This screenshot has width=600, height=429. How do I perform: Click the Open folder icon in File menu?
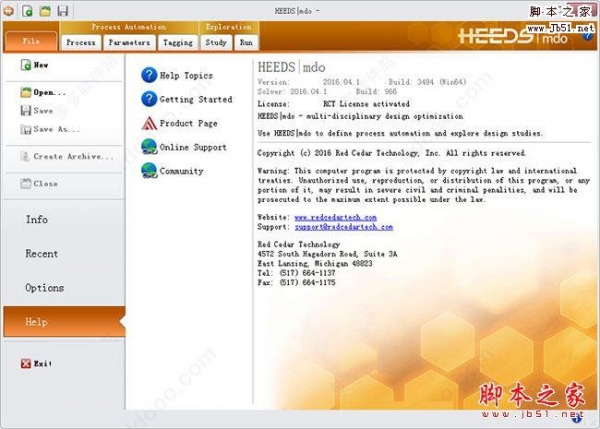[26, 92]
